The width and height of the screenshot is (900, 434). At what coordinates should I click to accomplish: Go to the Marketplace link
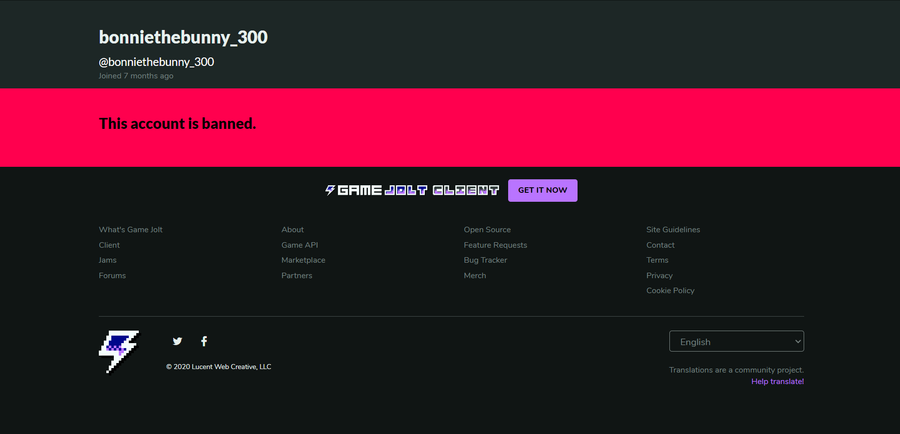click(x=303, y=260)
